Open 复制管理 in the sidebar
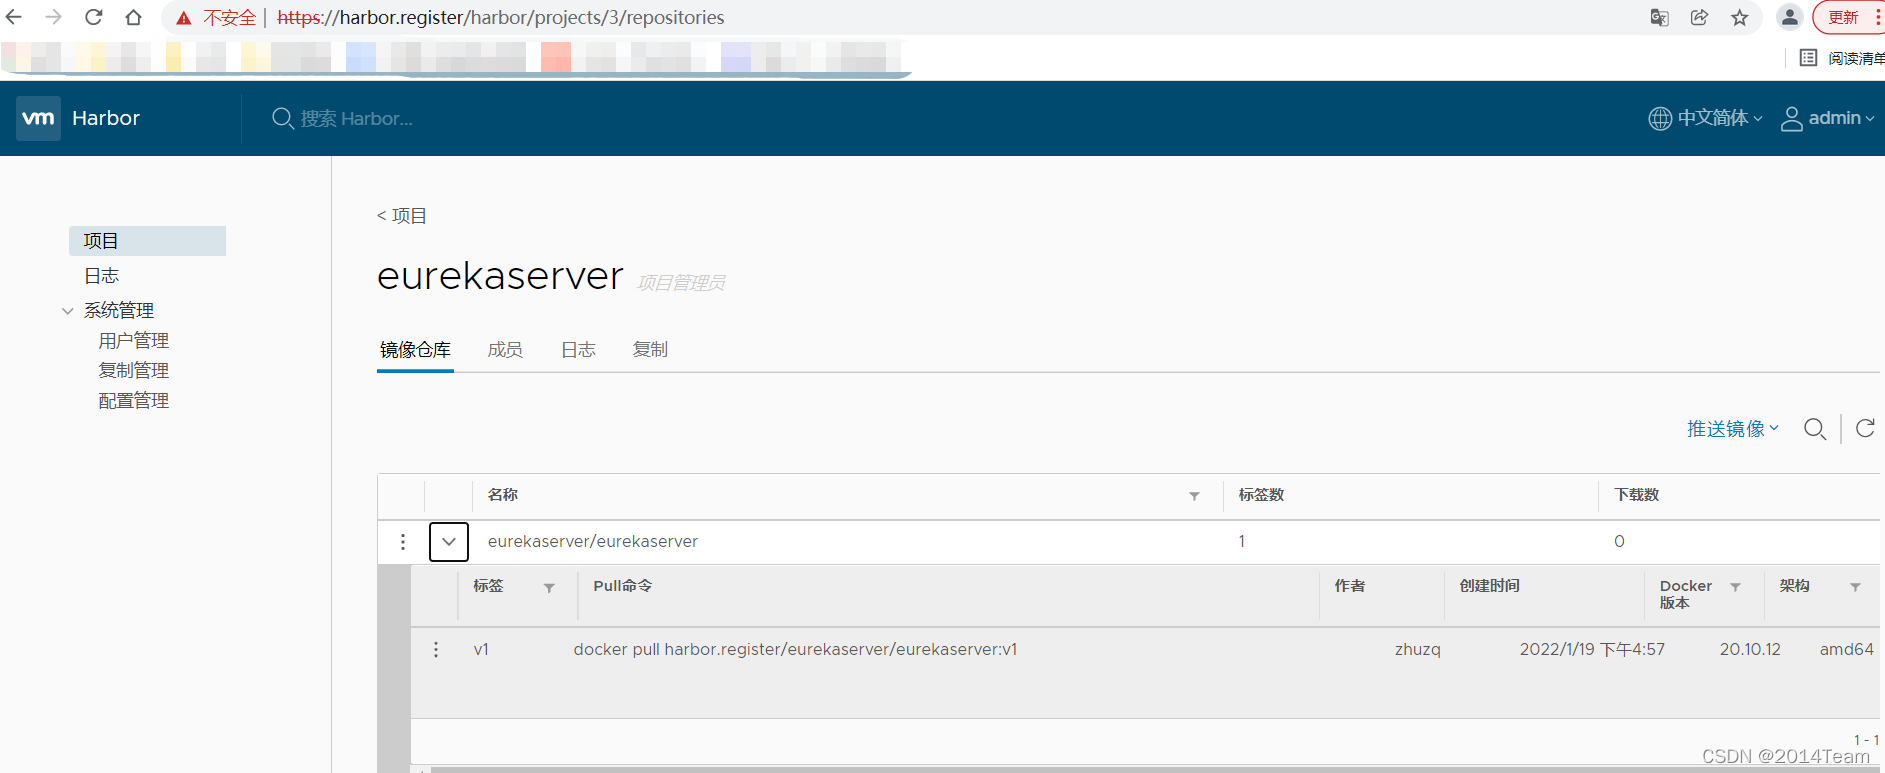Screen dimensions: 1885x773 coord(134,371)
